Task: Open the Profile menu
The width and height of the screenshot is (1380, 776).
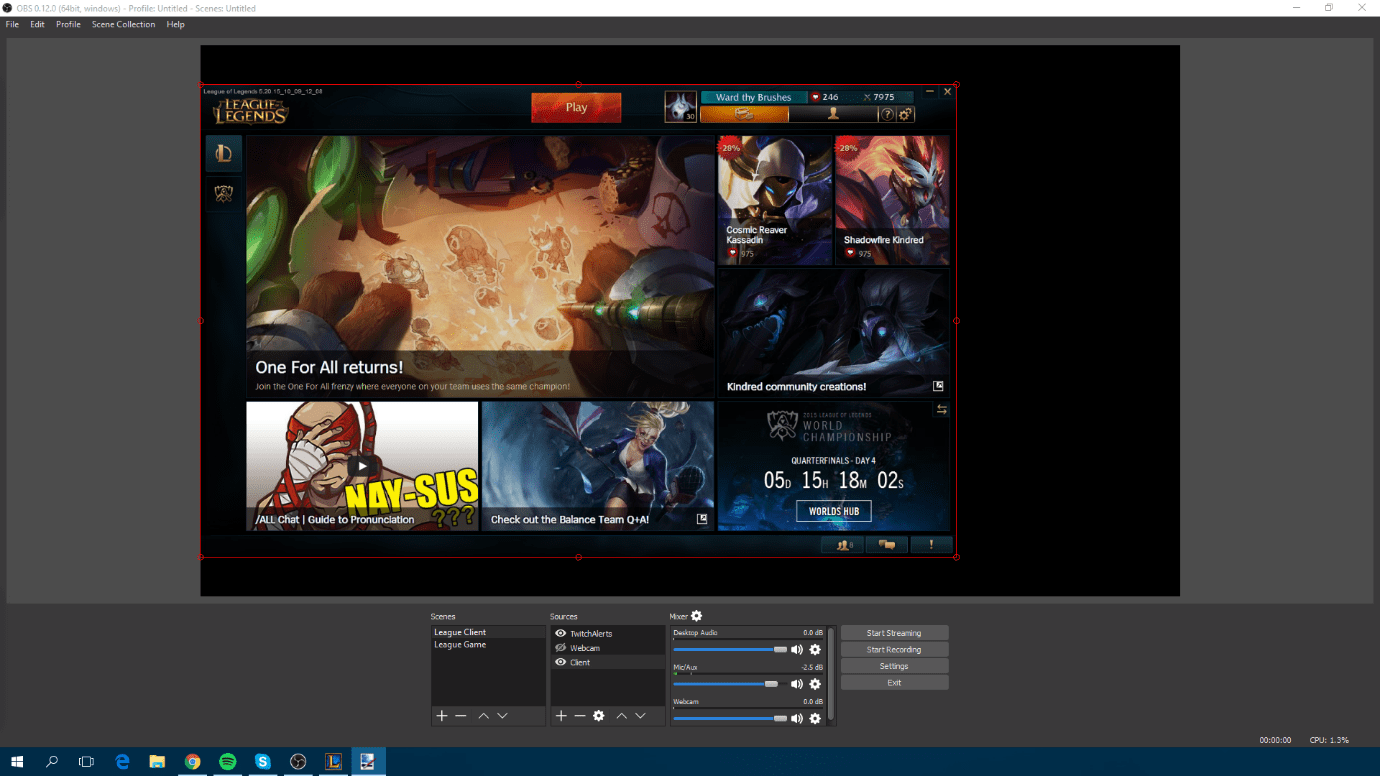Action: pos(68,24)
